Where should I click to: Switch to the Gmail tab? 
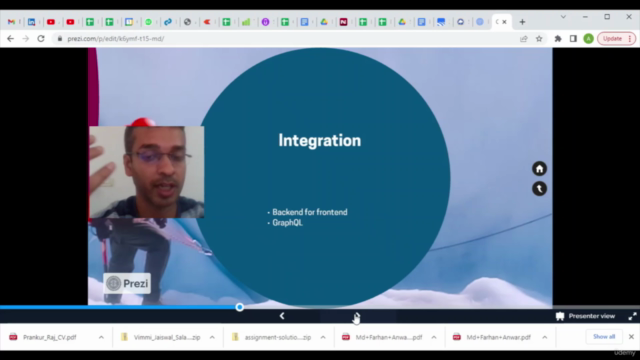(11, 22)
